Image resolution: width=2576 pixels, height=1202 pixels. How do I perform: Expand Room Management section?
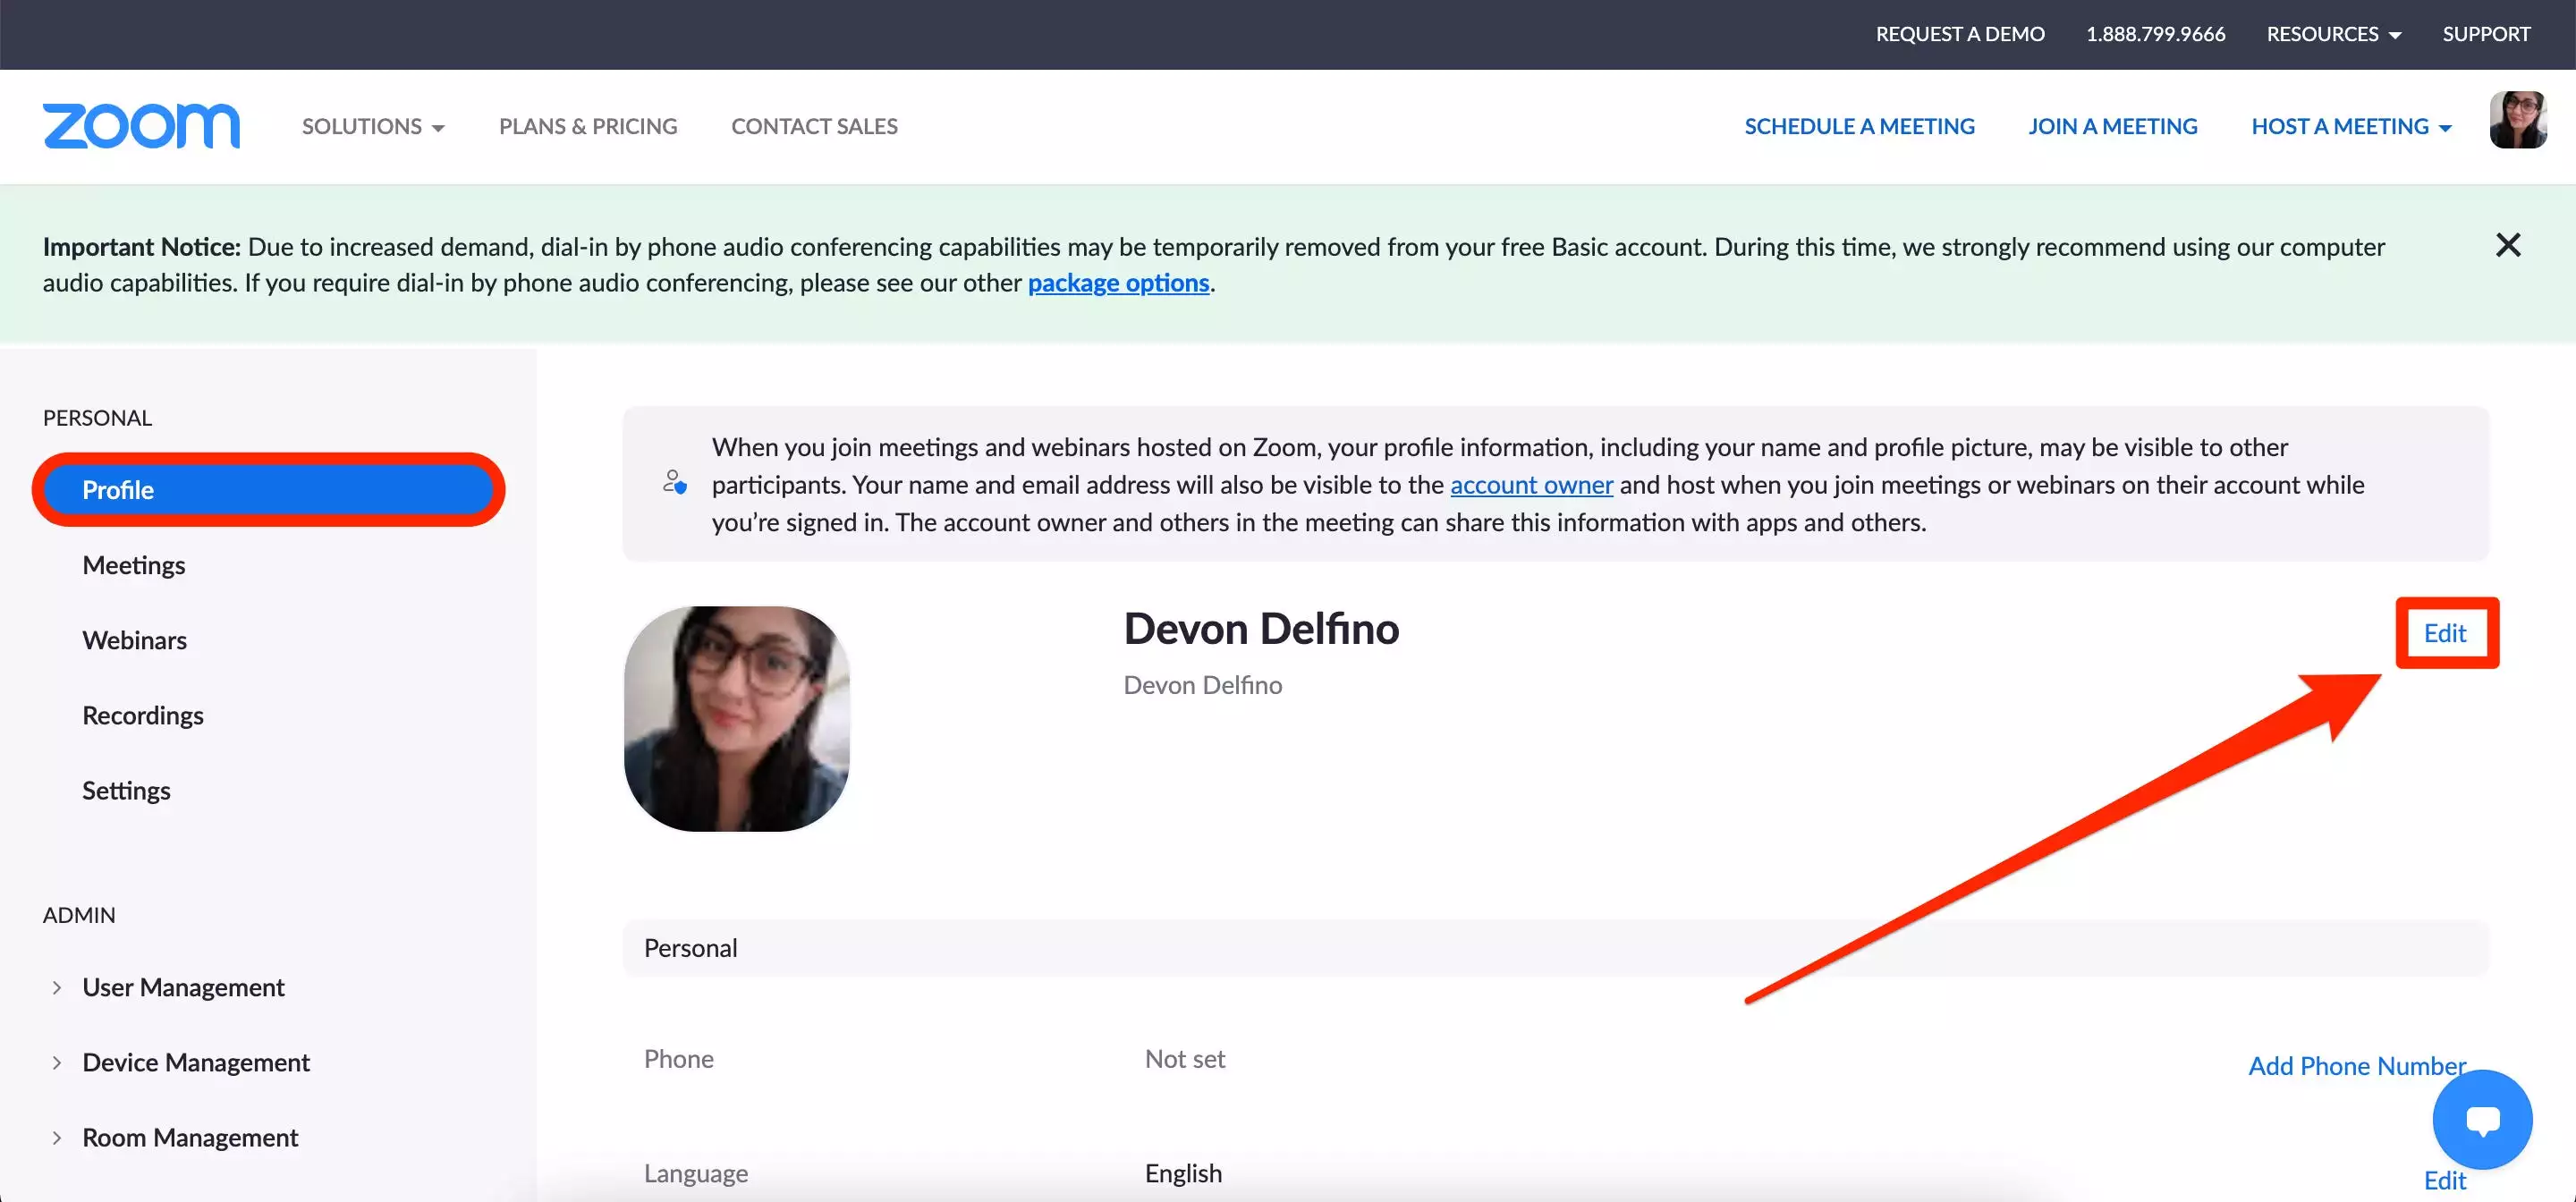point(190,1137)
